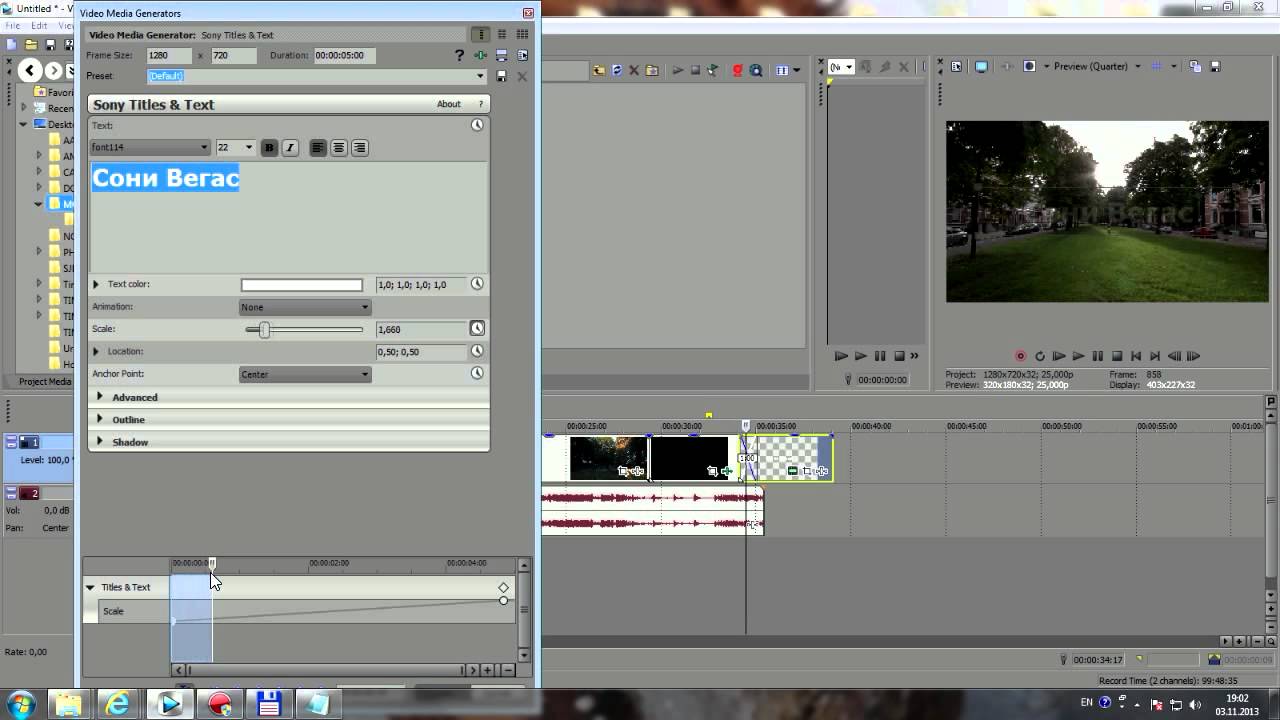Zoom out keyframe timeline with minus button
The image size is (1280, 720).
coord(508,670)
